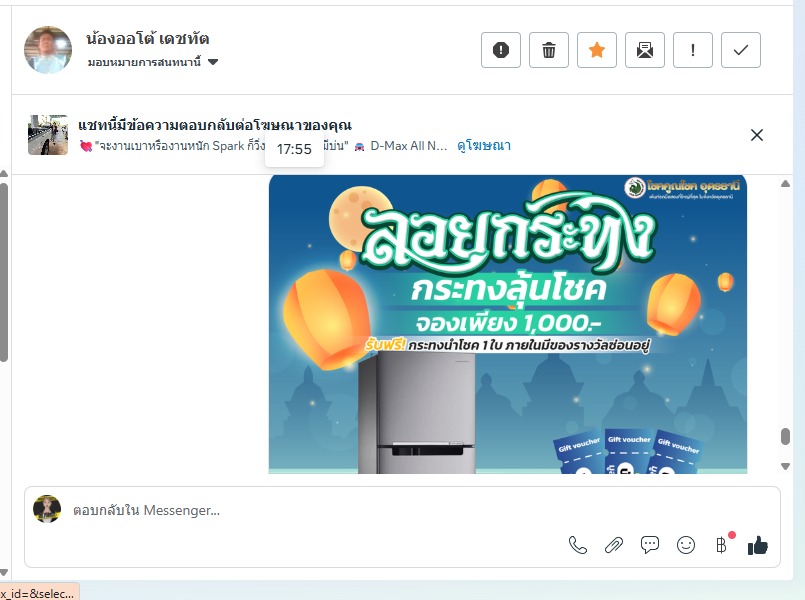Open the Loy Krathong promotion image
The width and height of the screenshot is (805, 600).
tap(508, 324)
